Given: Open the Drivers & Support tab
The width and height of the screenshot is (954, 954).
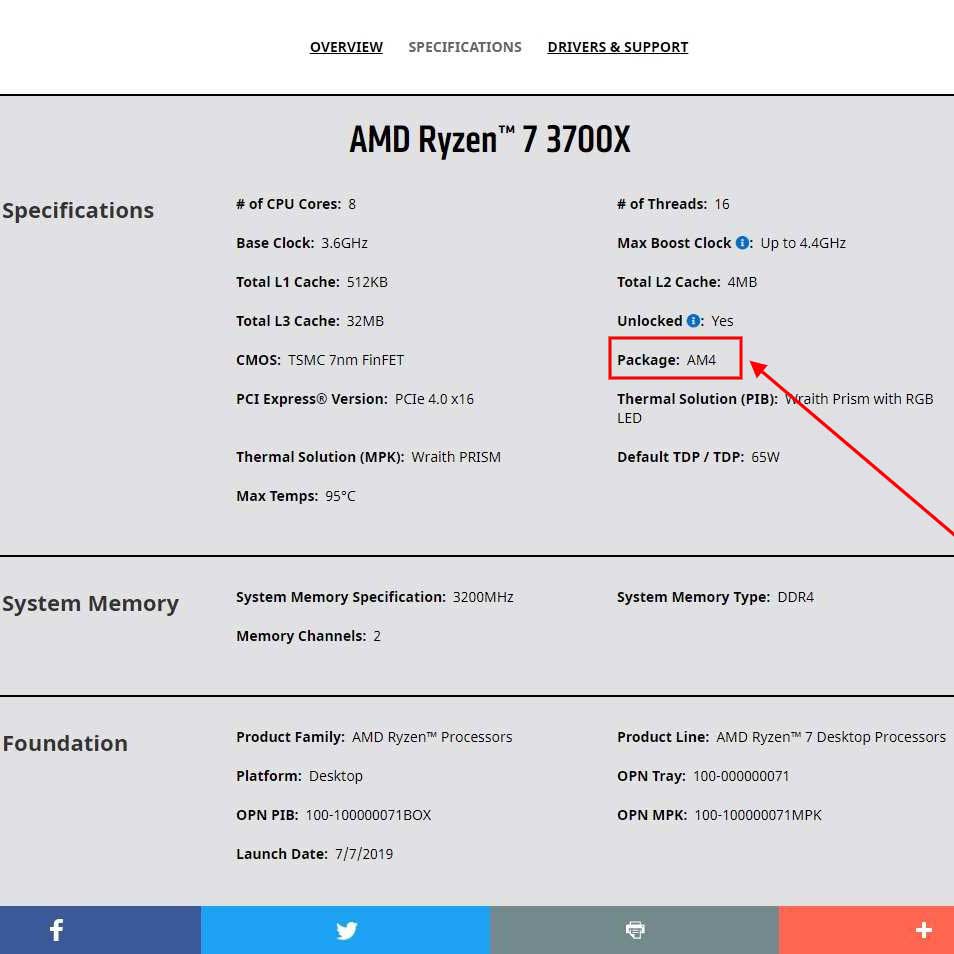Looking at the screenshot, I should pyautogui.click(x=618, y=47).
